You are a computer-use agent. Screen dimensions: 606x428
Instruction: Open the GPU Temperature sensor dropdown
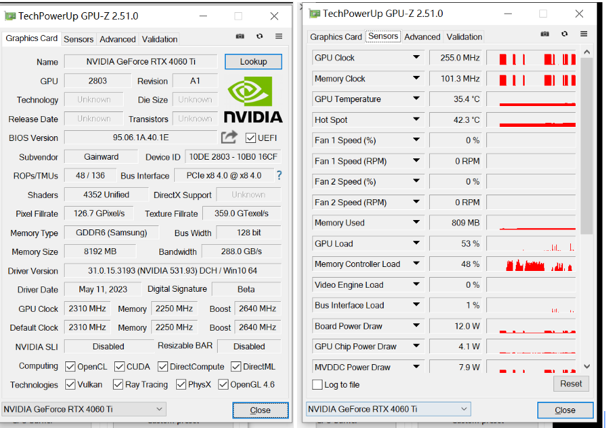[416, 99]
